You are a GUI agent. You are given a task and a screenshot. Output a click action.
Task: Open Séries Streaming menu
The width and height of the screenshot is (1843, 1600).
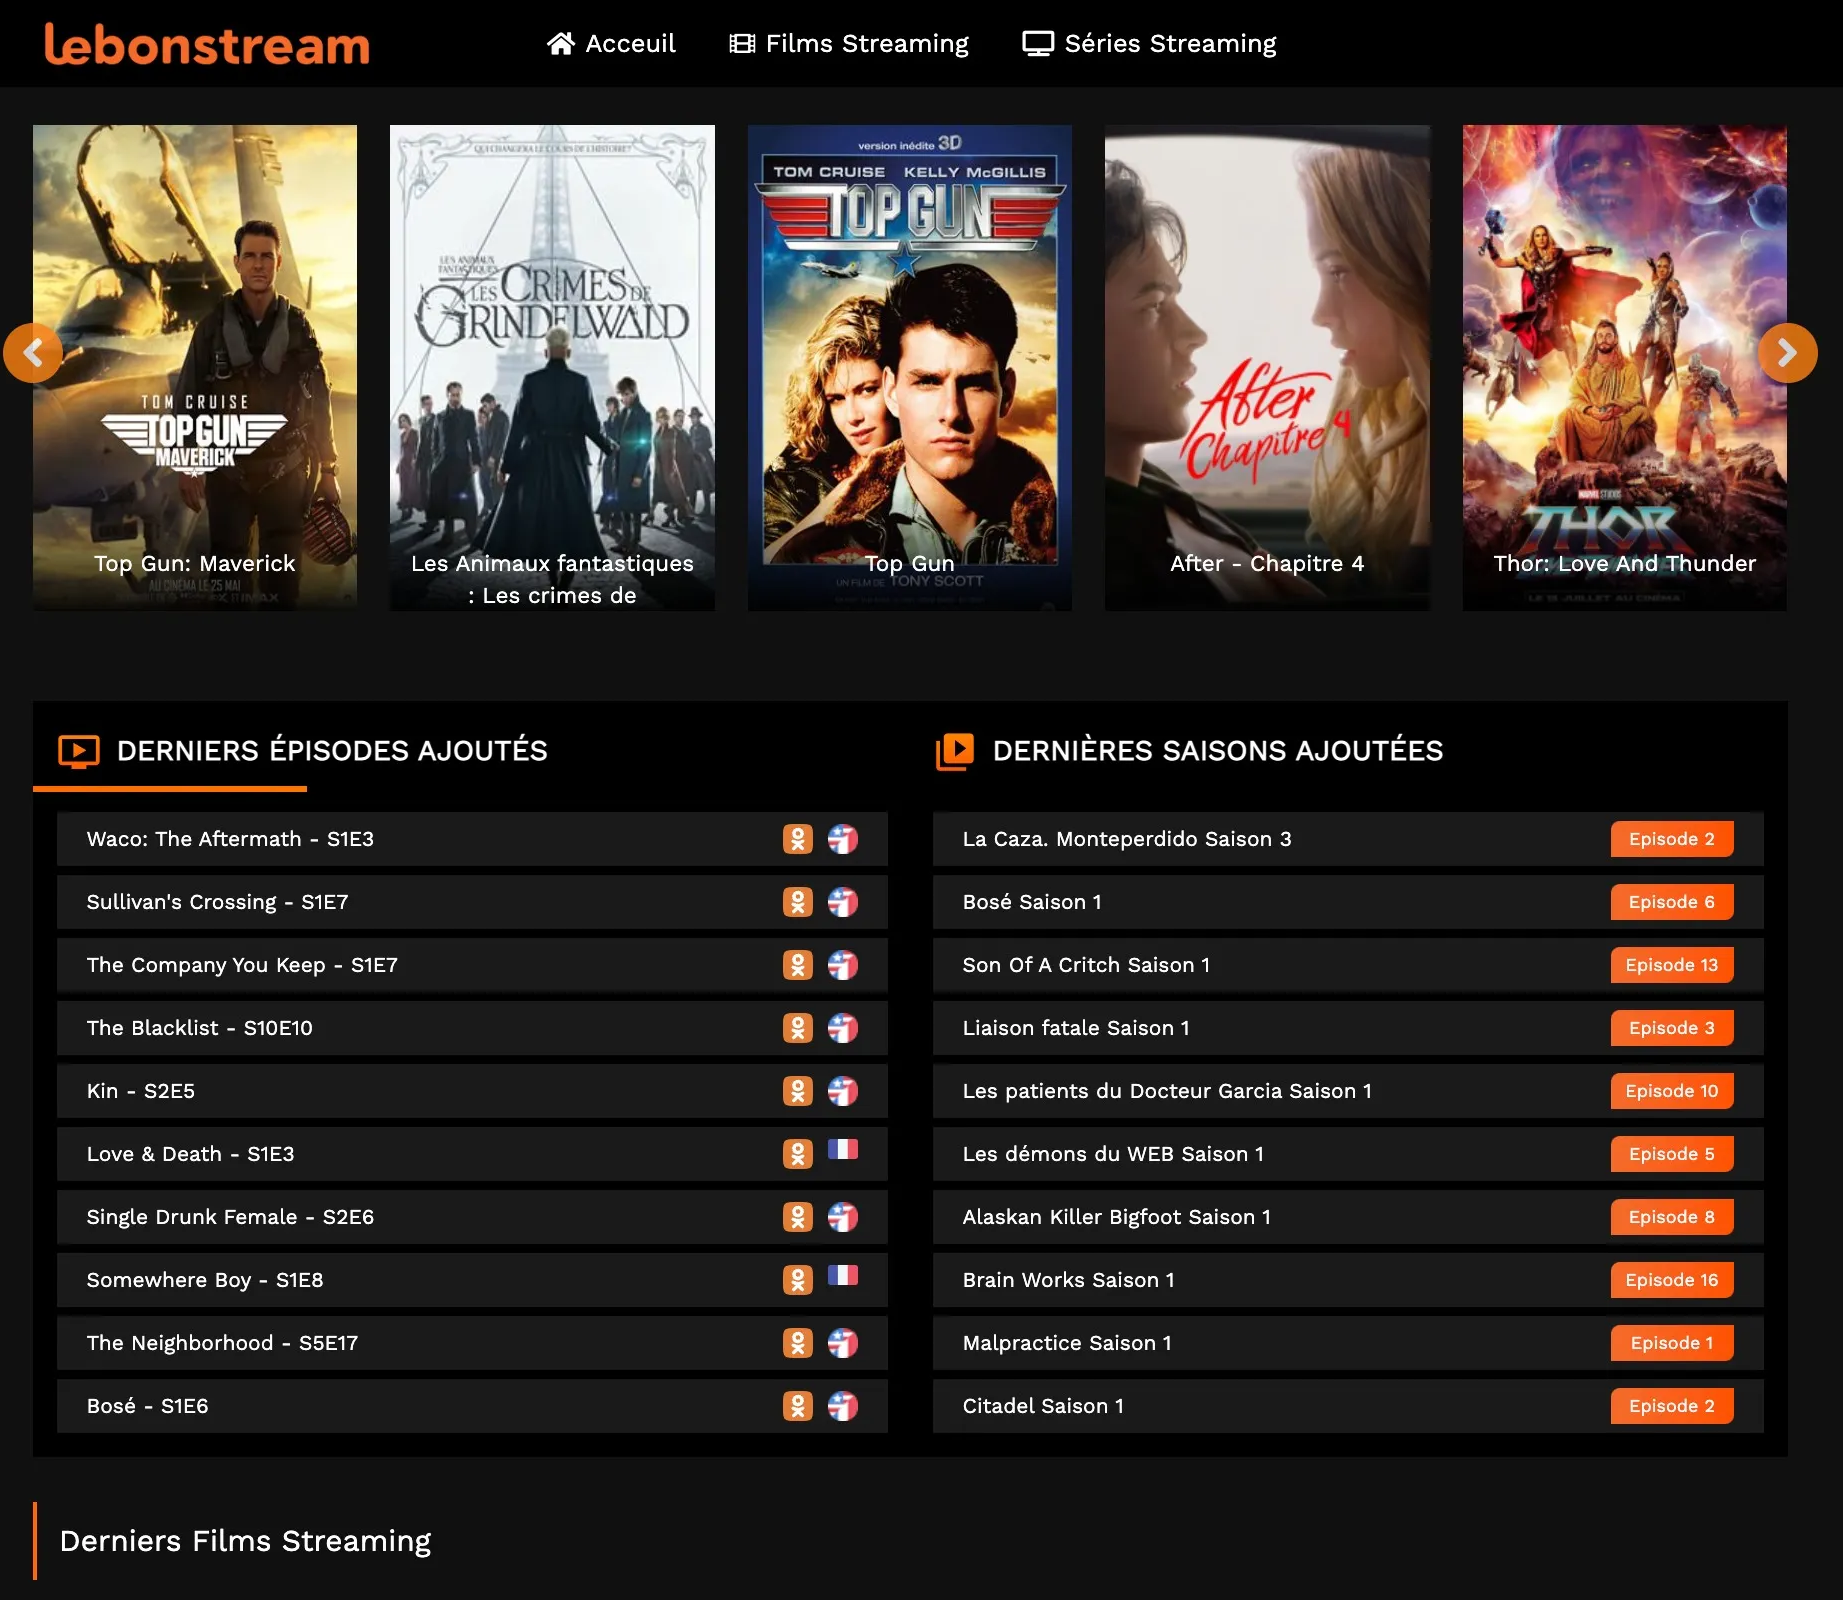click(1149, 43)
